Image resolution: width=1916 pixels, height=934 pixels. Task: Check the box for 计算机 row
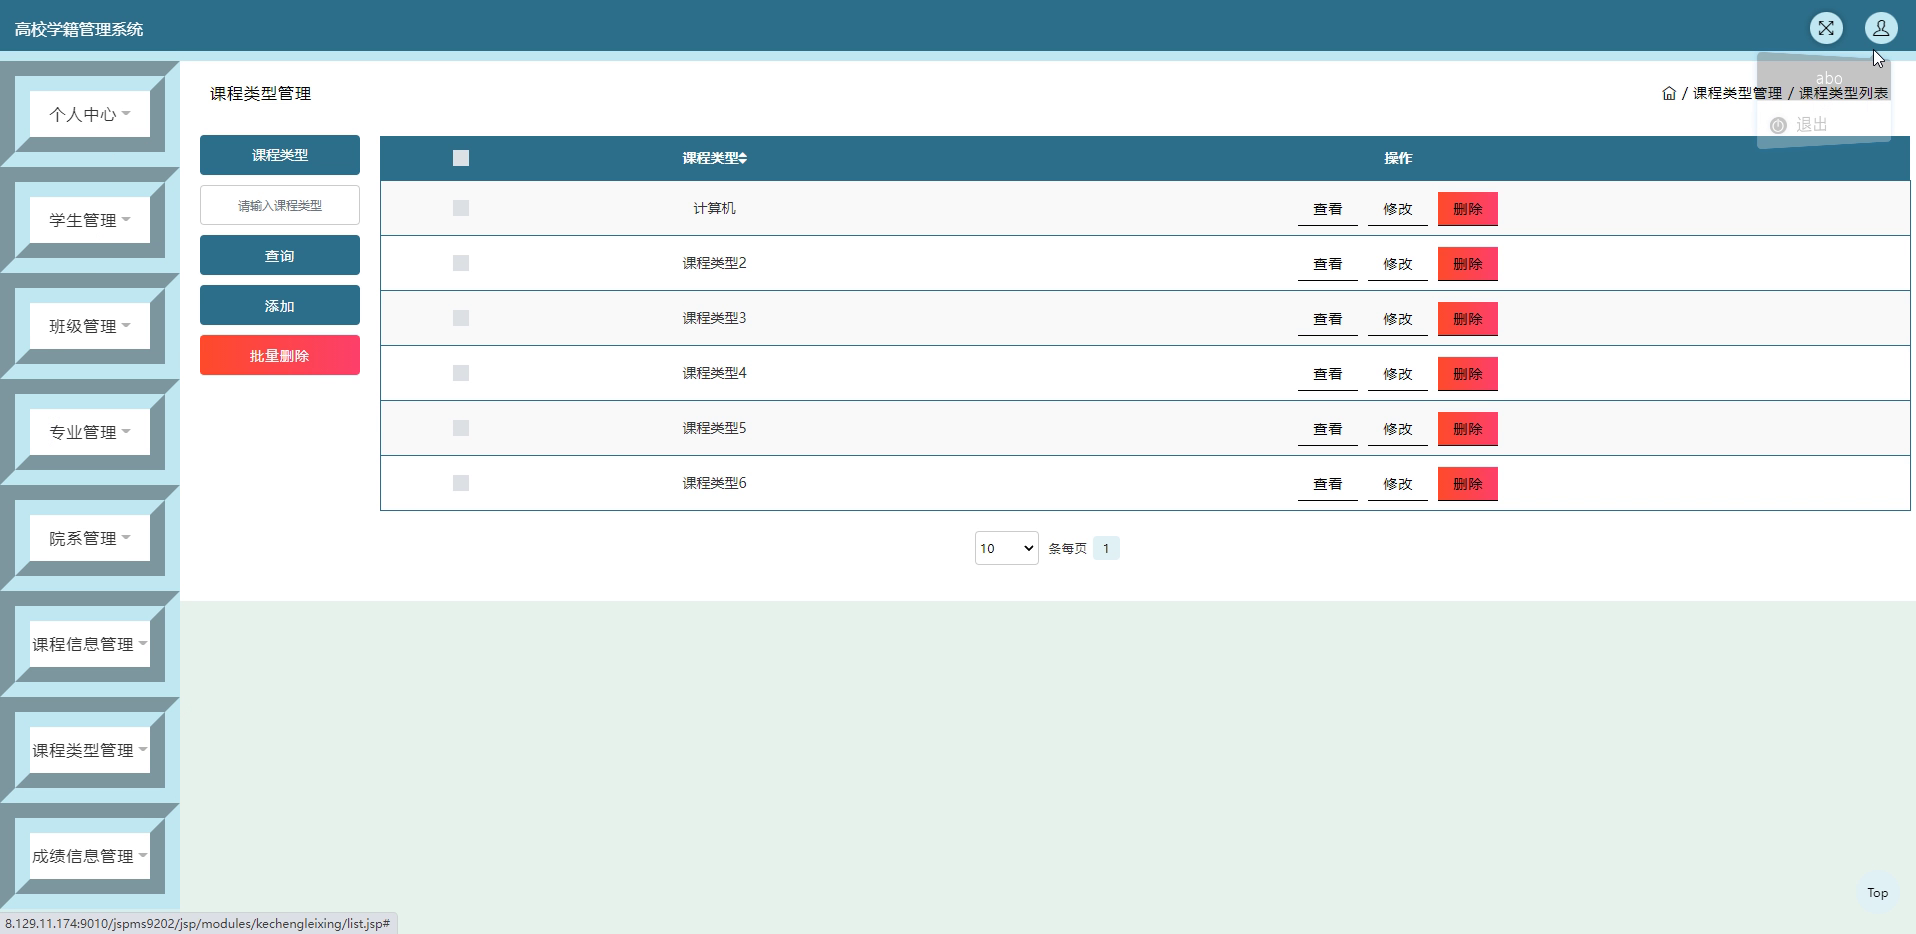[461, 208]
